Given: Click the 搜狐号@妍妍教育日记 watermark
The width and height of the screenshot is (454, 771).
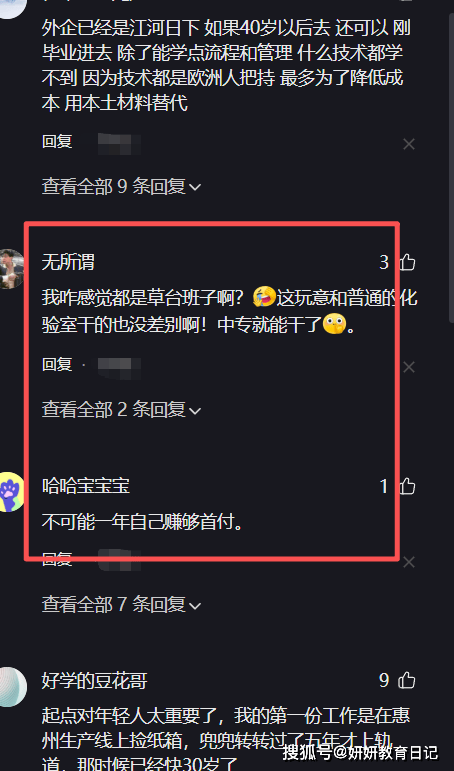Looking at the screenshot, I should pyautogui.click(x=360, y=752).
